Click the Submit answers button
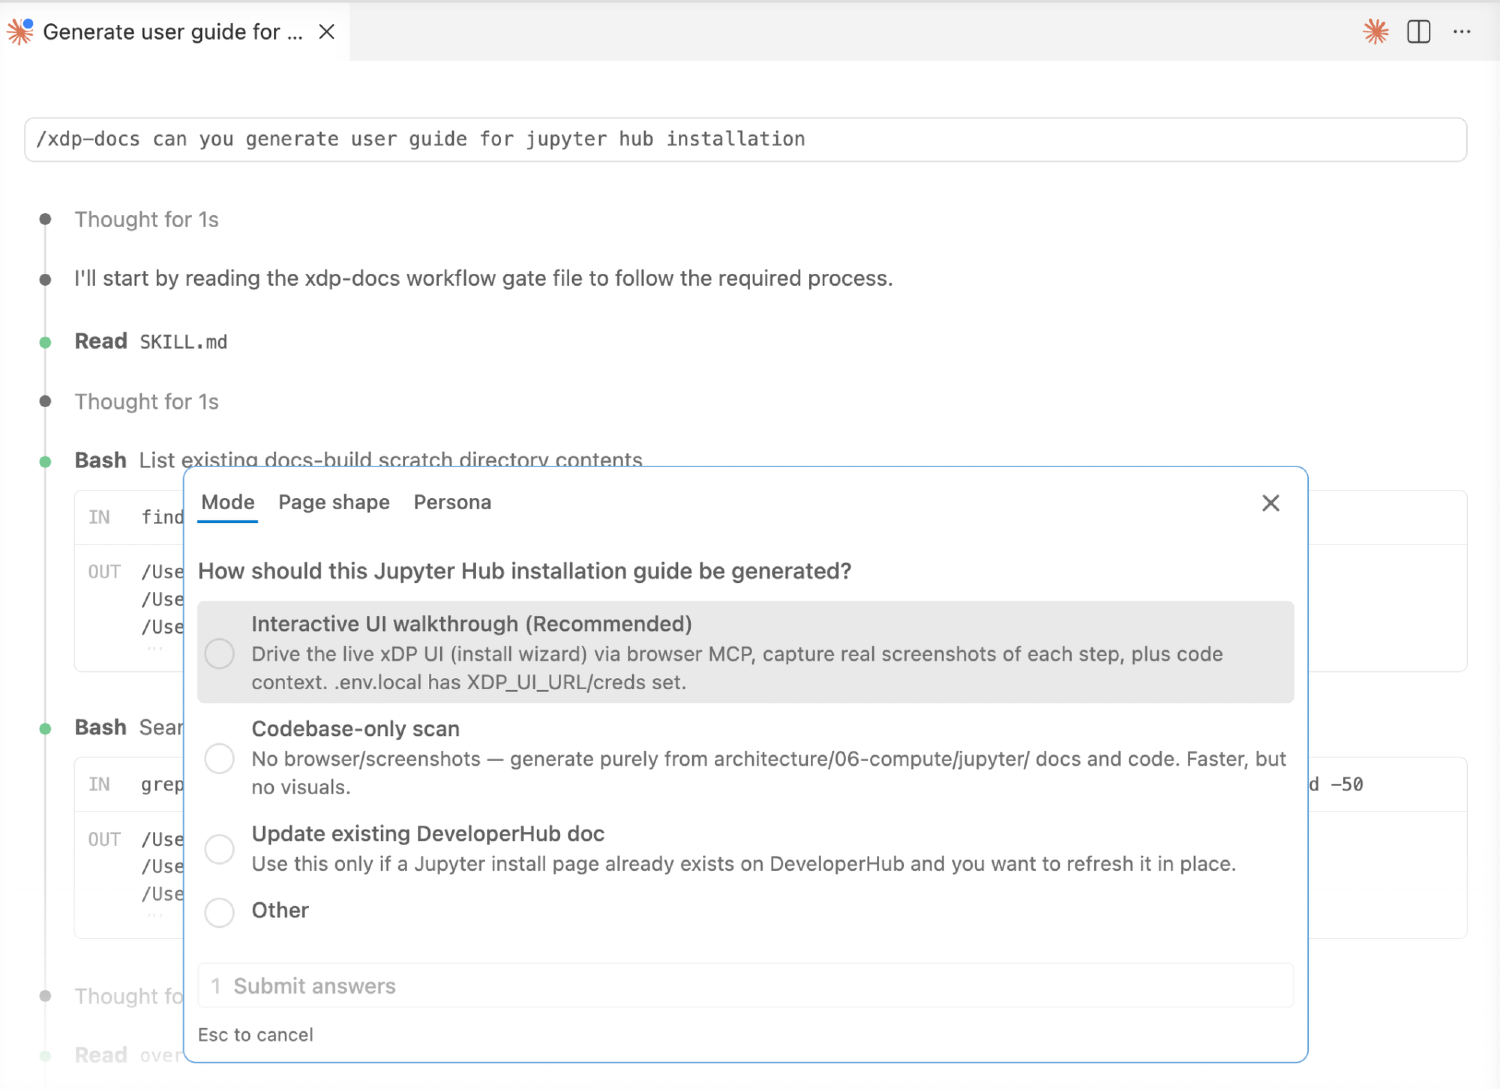Screen dimensions: 1500x1089 point(746,986)
